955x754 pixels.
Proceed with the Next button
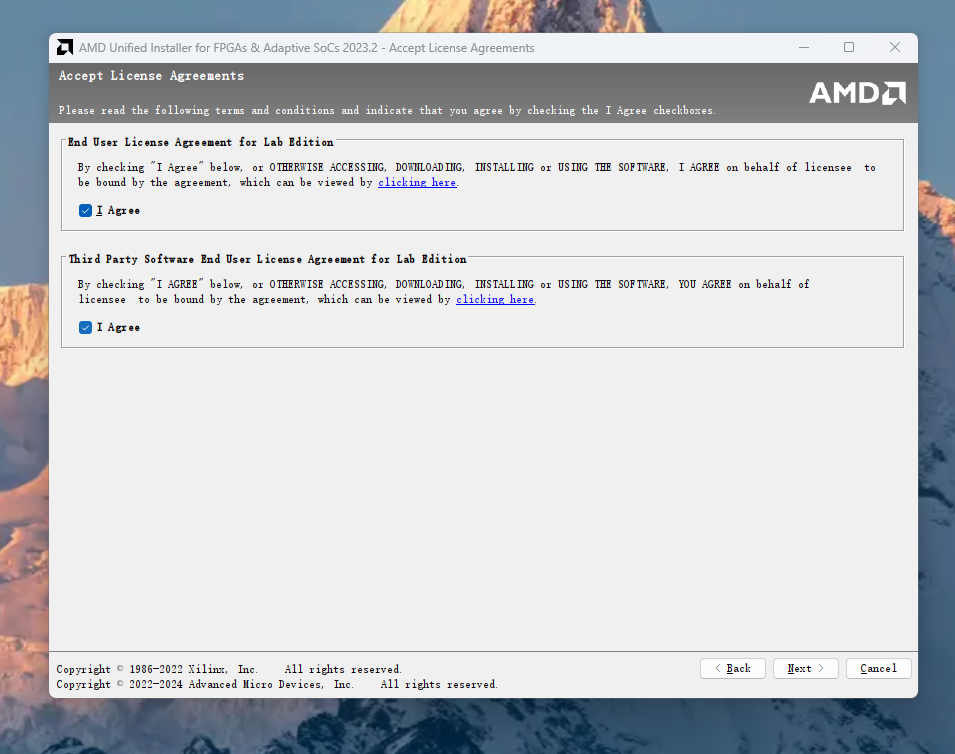[x=806, y=668]
